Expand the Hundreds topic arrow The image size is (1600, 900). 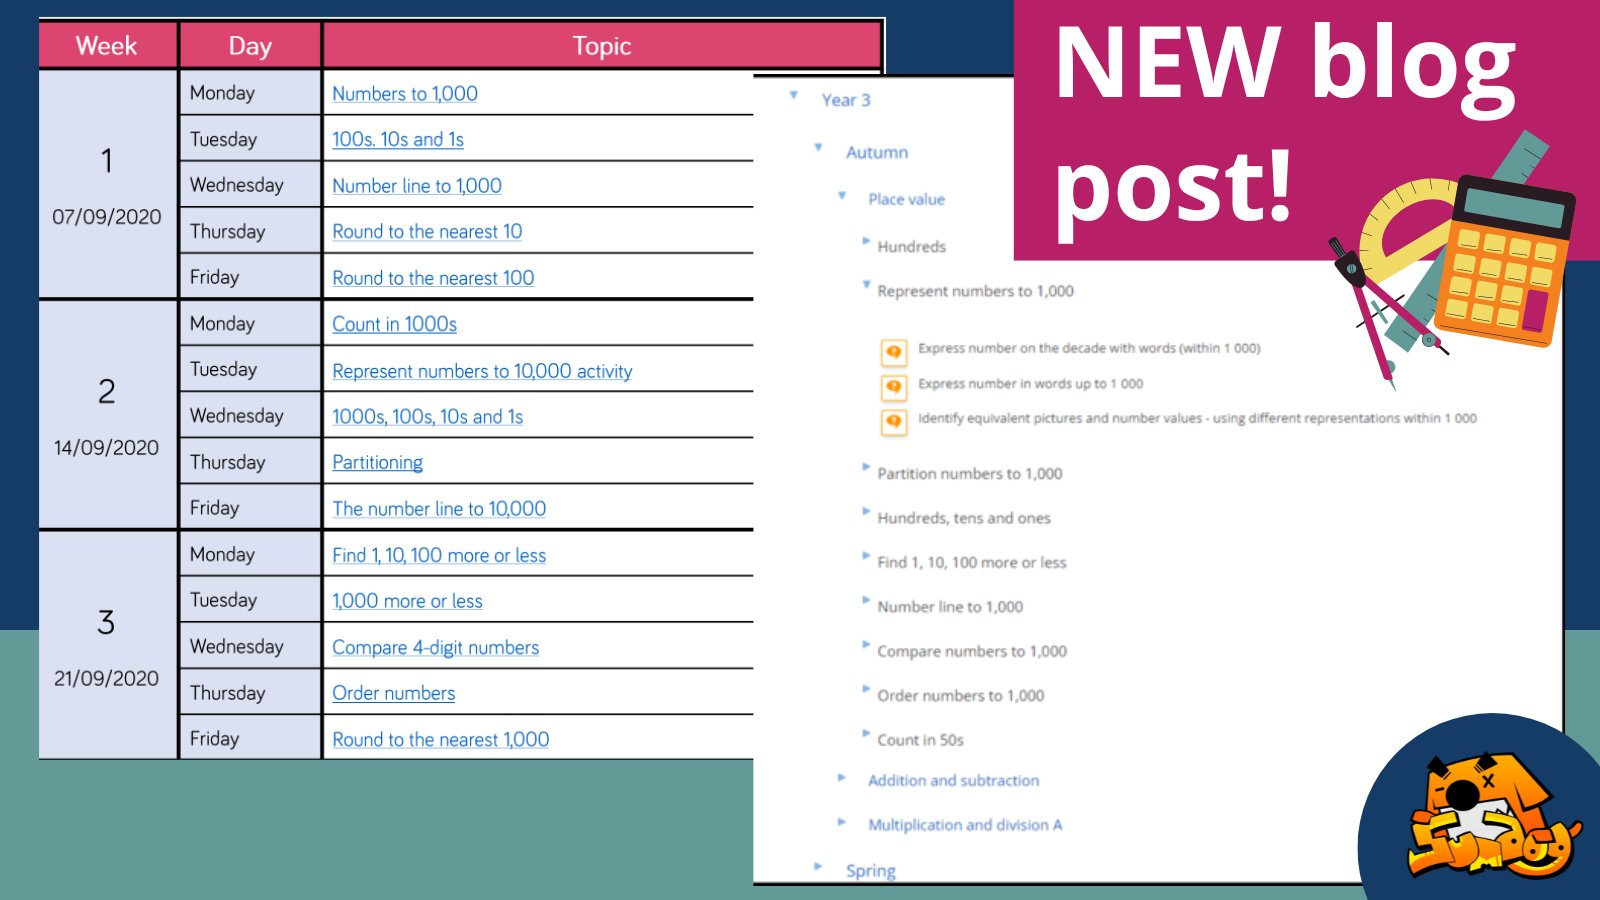pos(866,241)
